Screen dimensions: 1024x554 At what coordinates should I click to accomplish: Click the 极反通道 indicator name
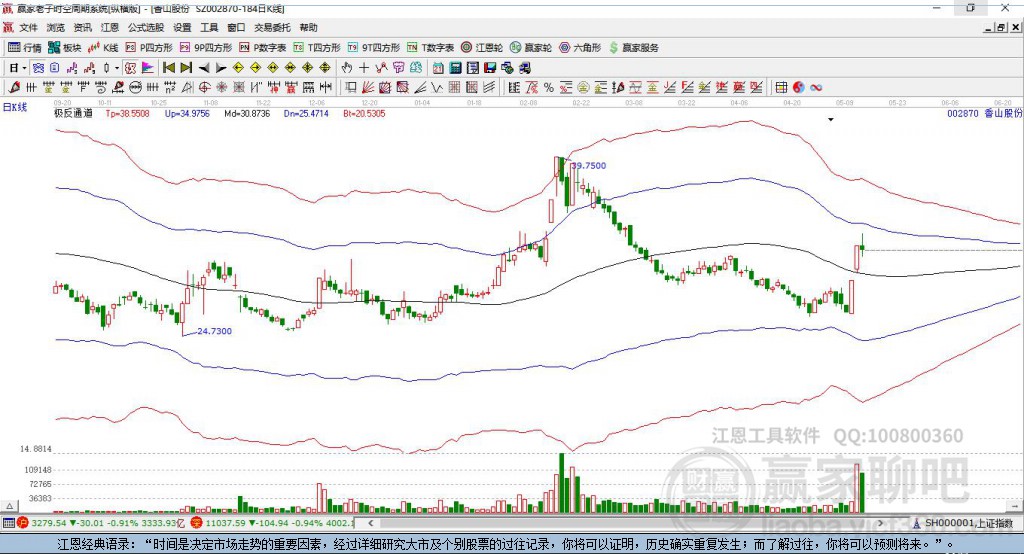(73, 113)
